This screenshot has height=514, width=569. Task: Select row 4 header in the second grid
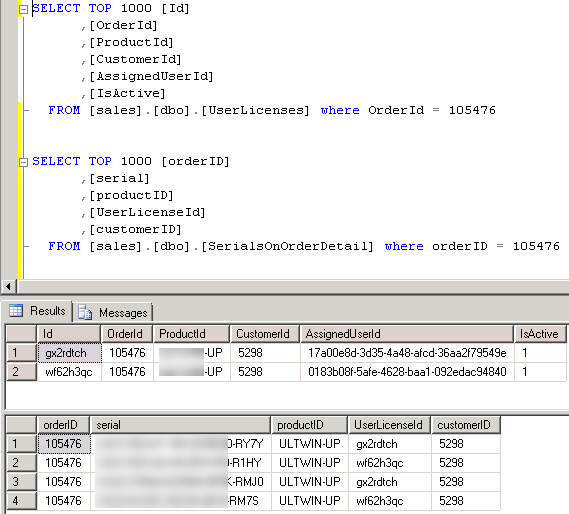coord(21,501)
